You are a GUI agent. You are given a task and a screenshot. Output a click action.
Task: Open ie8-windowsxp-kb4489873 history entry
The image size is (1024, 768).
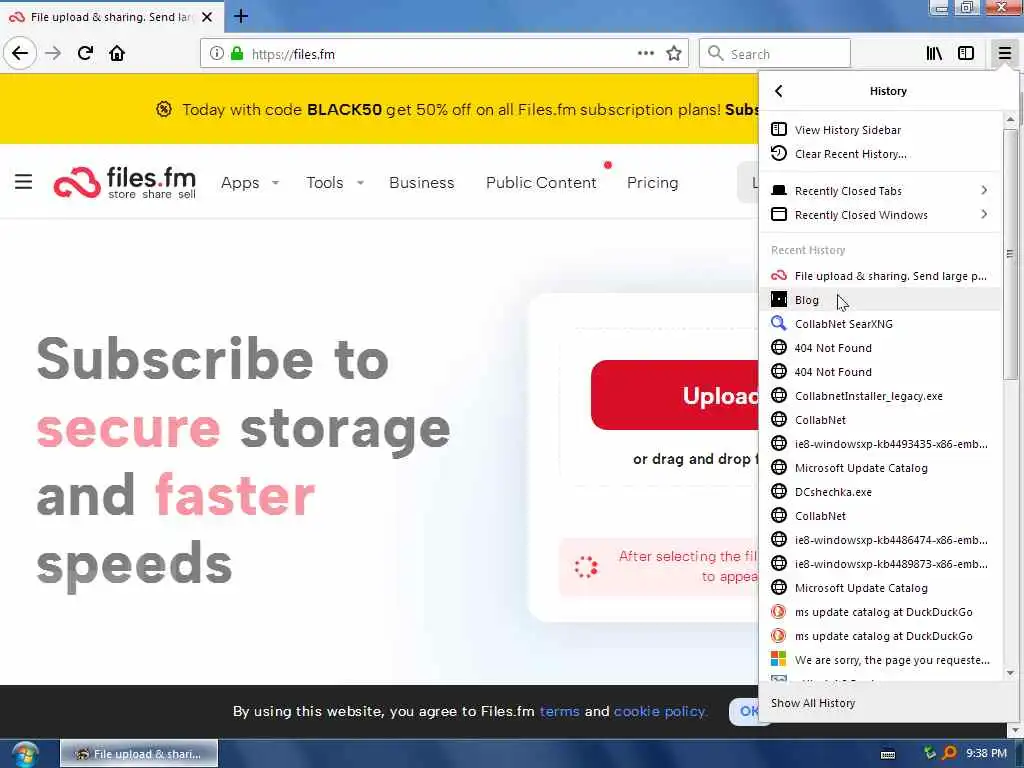tap(880, 564)
